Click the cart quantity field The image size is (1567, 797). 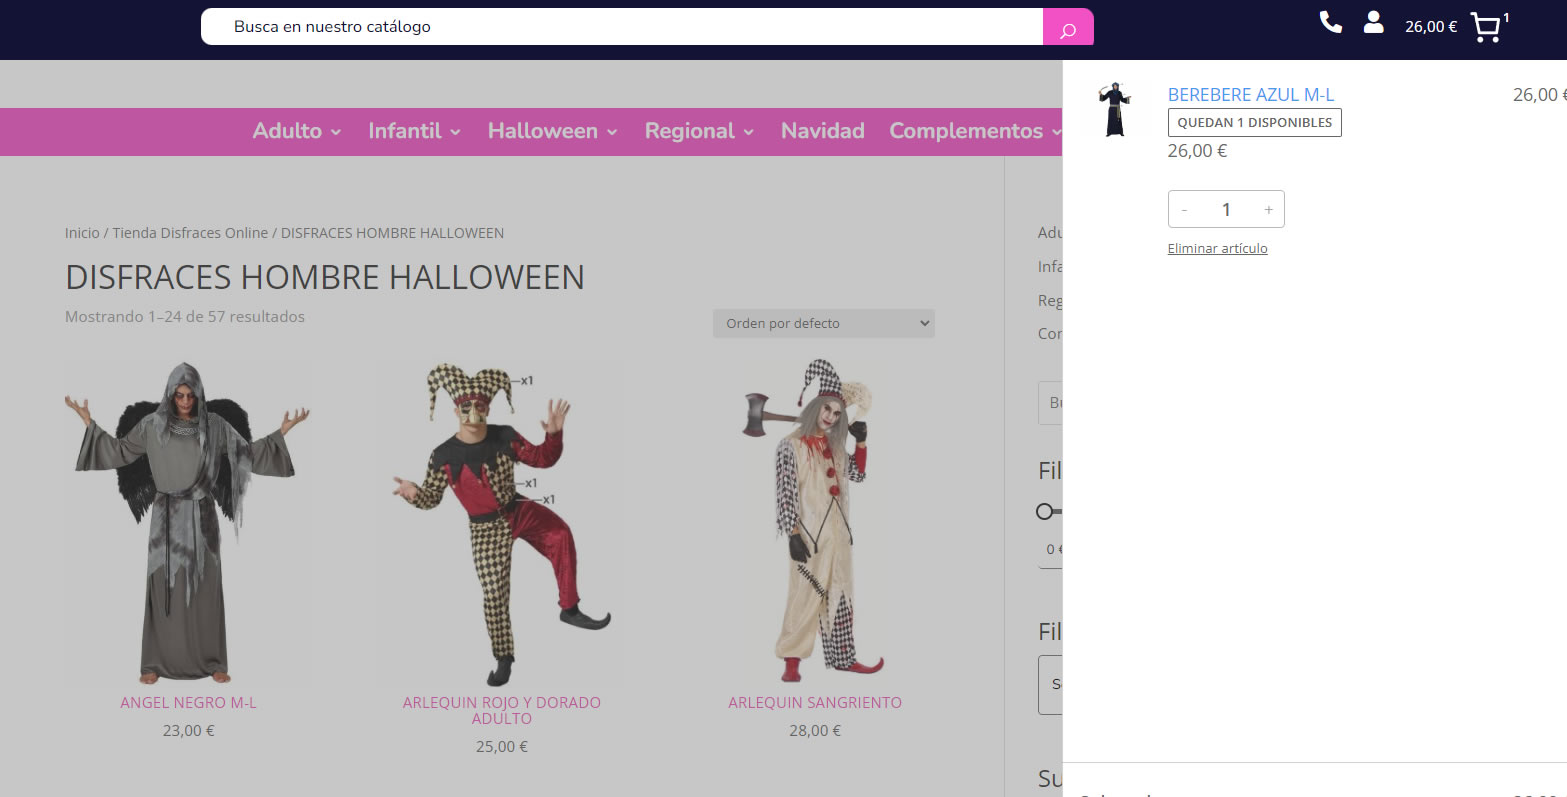(1226, 210)
